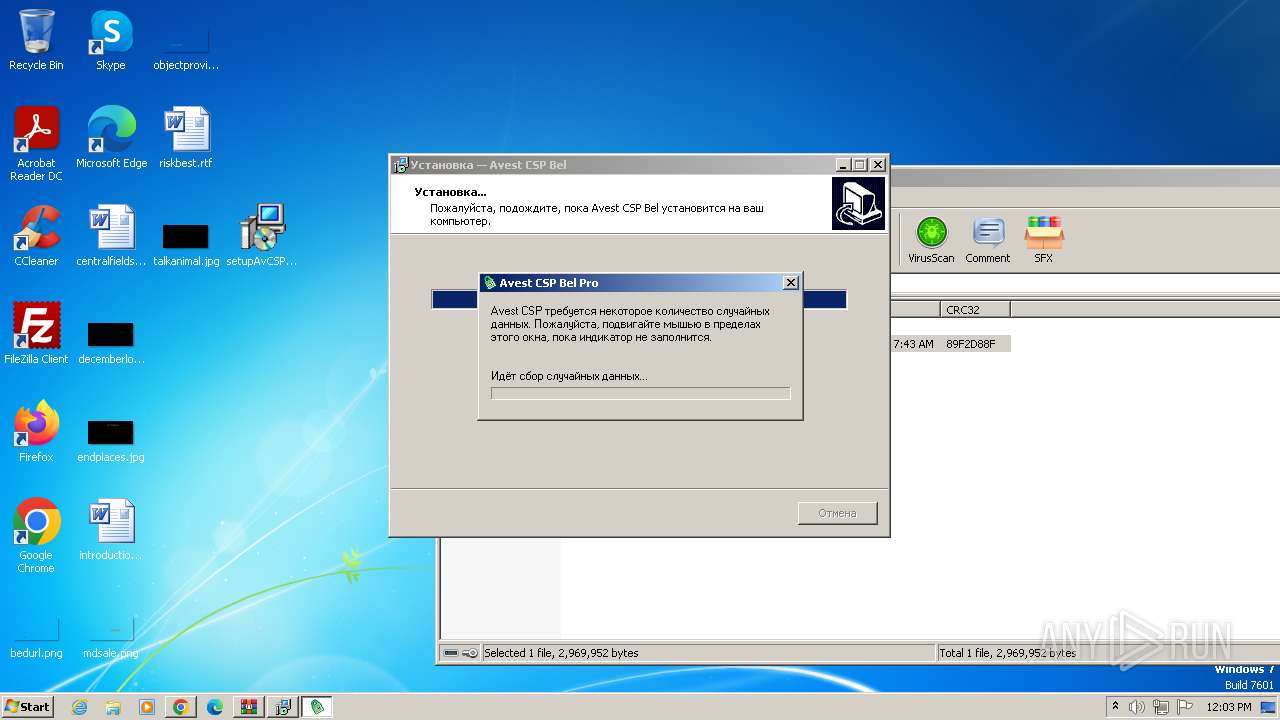
Task: Click the installer progress bar
Action: point(639,299)
